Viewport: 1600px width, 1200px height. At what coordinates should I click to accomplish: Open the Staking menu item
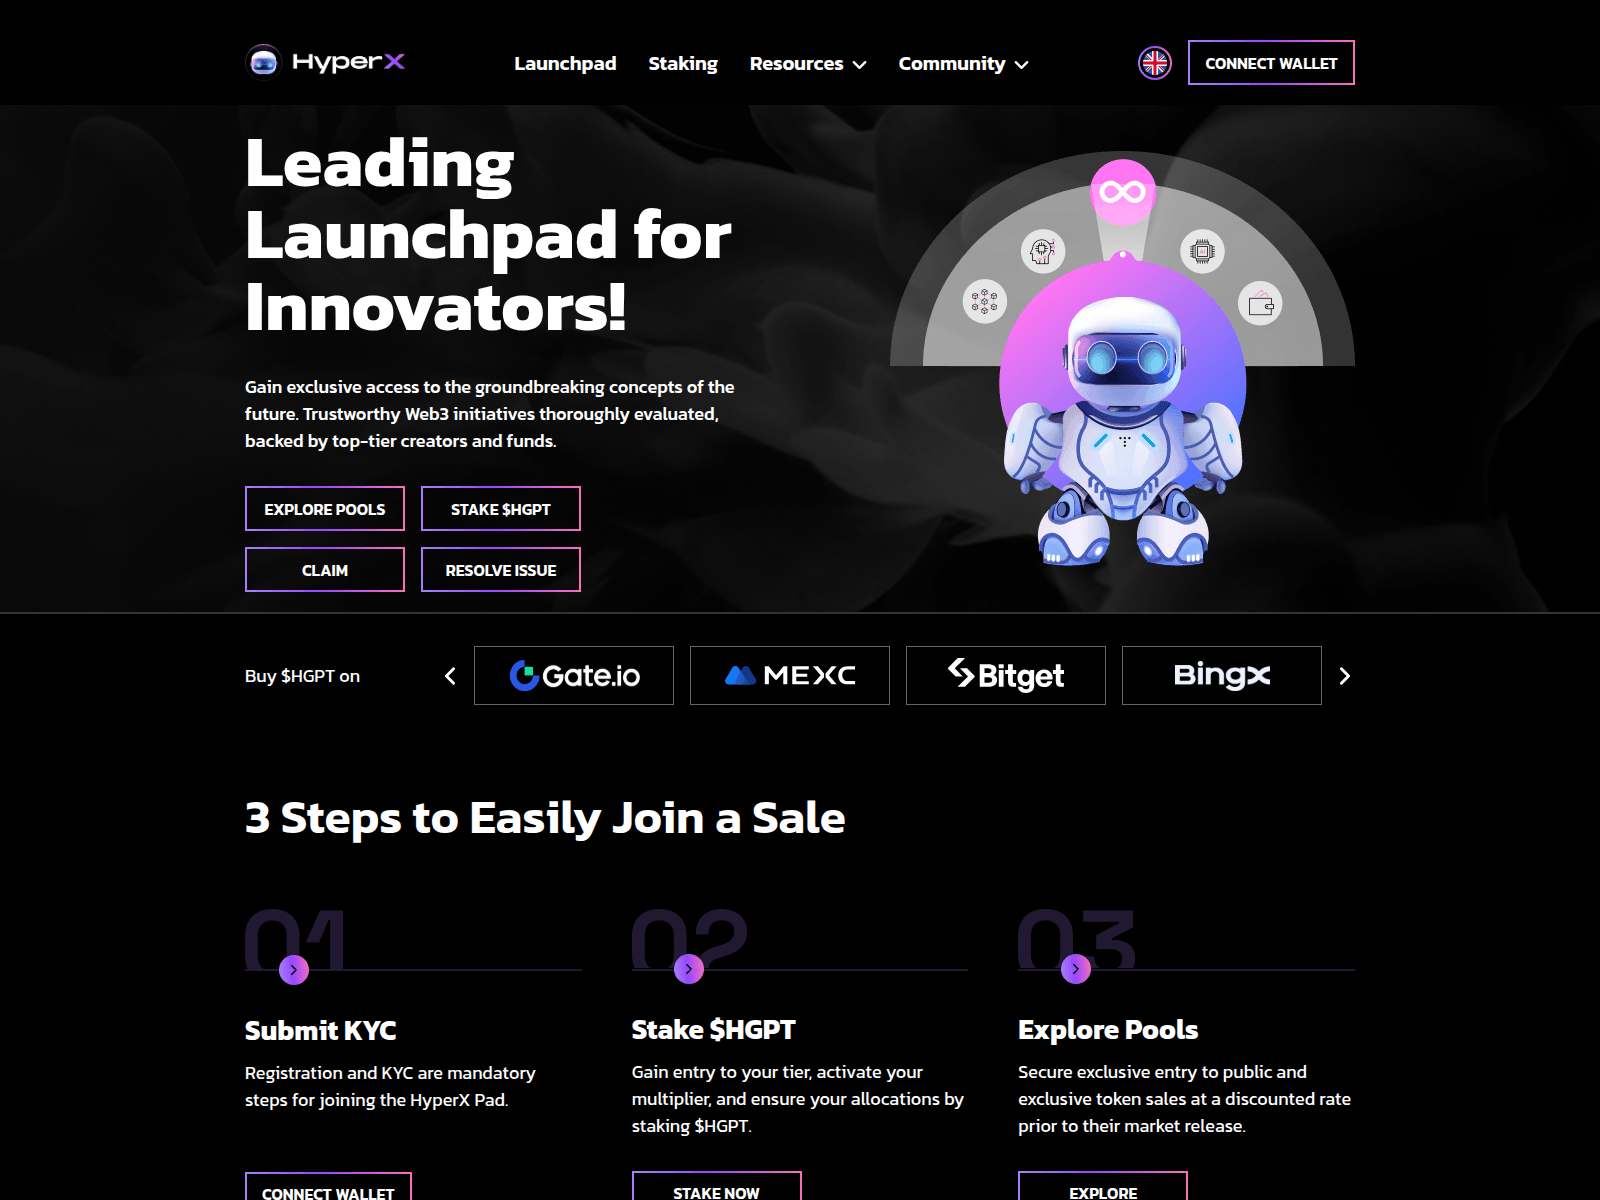tap(683, 64)
